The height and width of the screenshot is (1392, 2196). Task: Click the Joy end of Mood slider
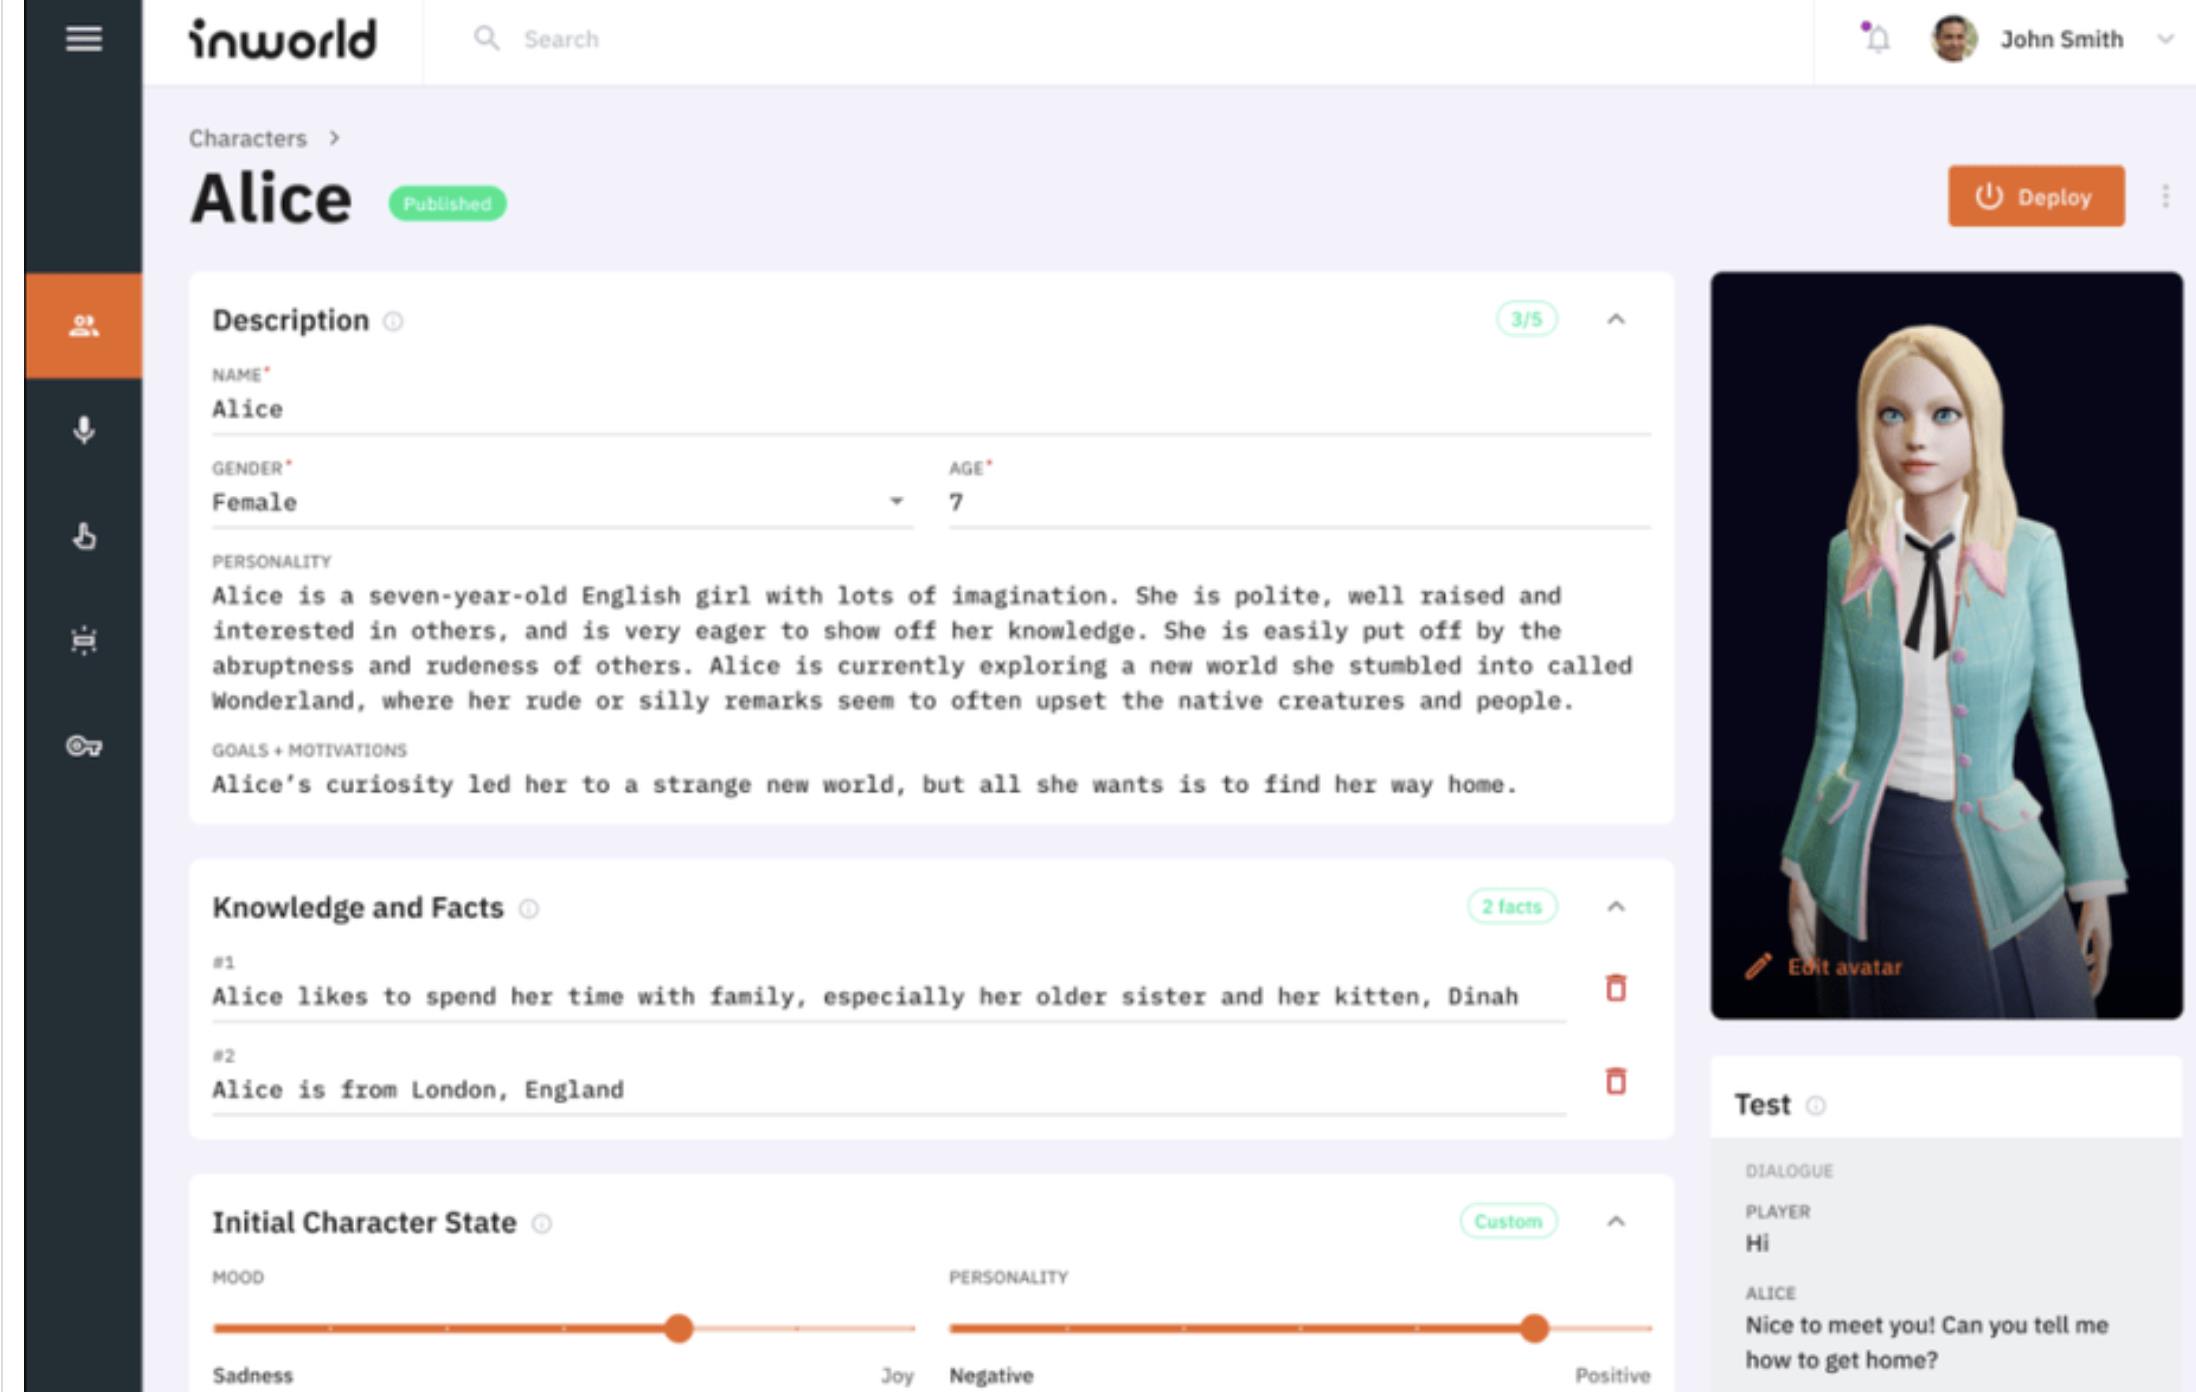click(x=897, y=1376)
